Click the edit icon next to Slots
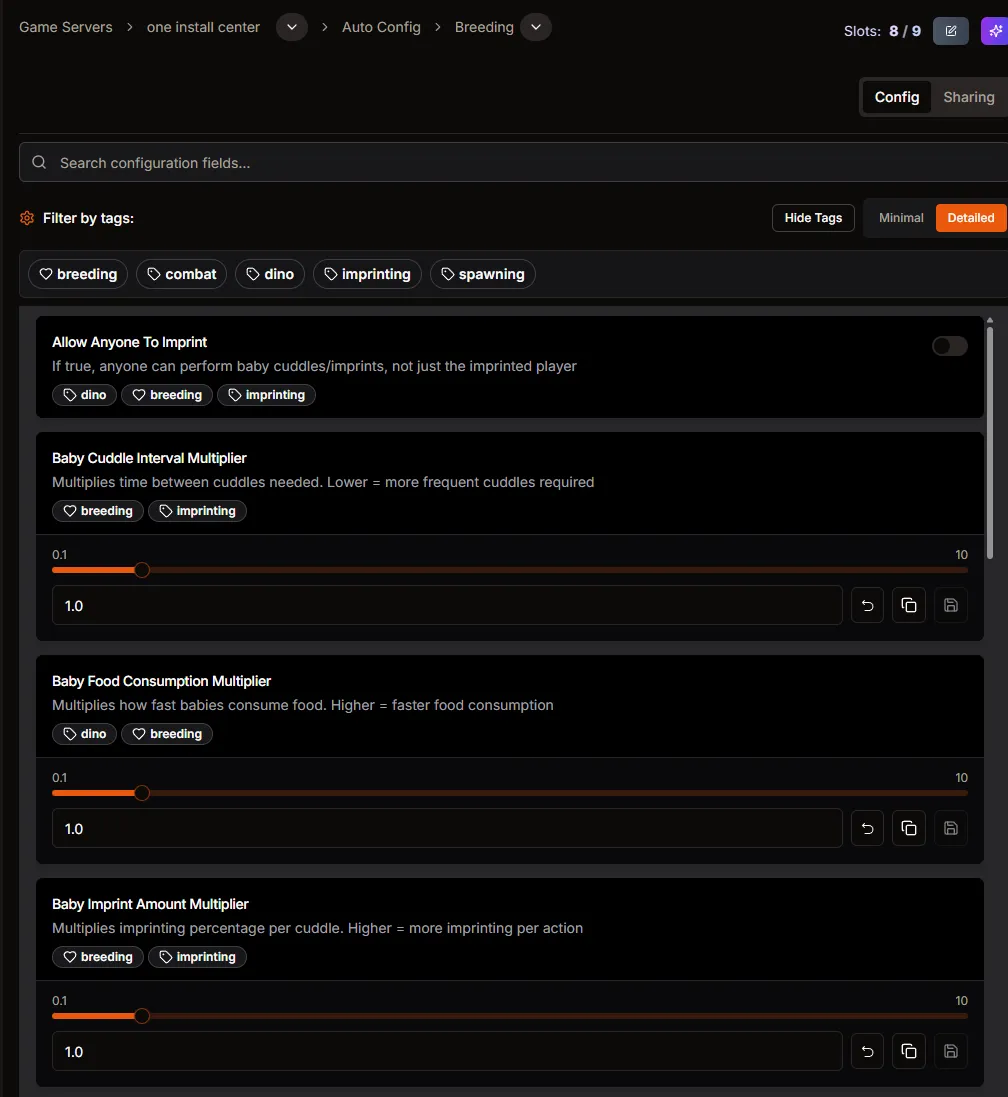 click(949, 31)
